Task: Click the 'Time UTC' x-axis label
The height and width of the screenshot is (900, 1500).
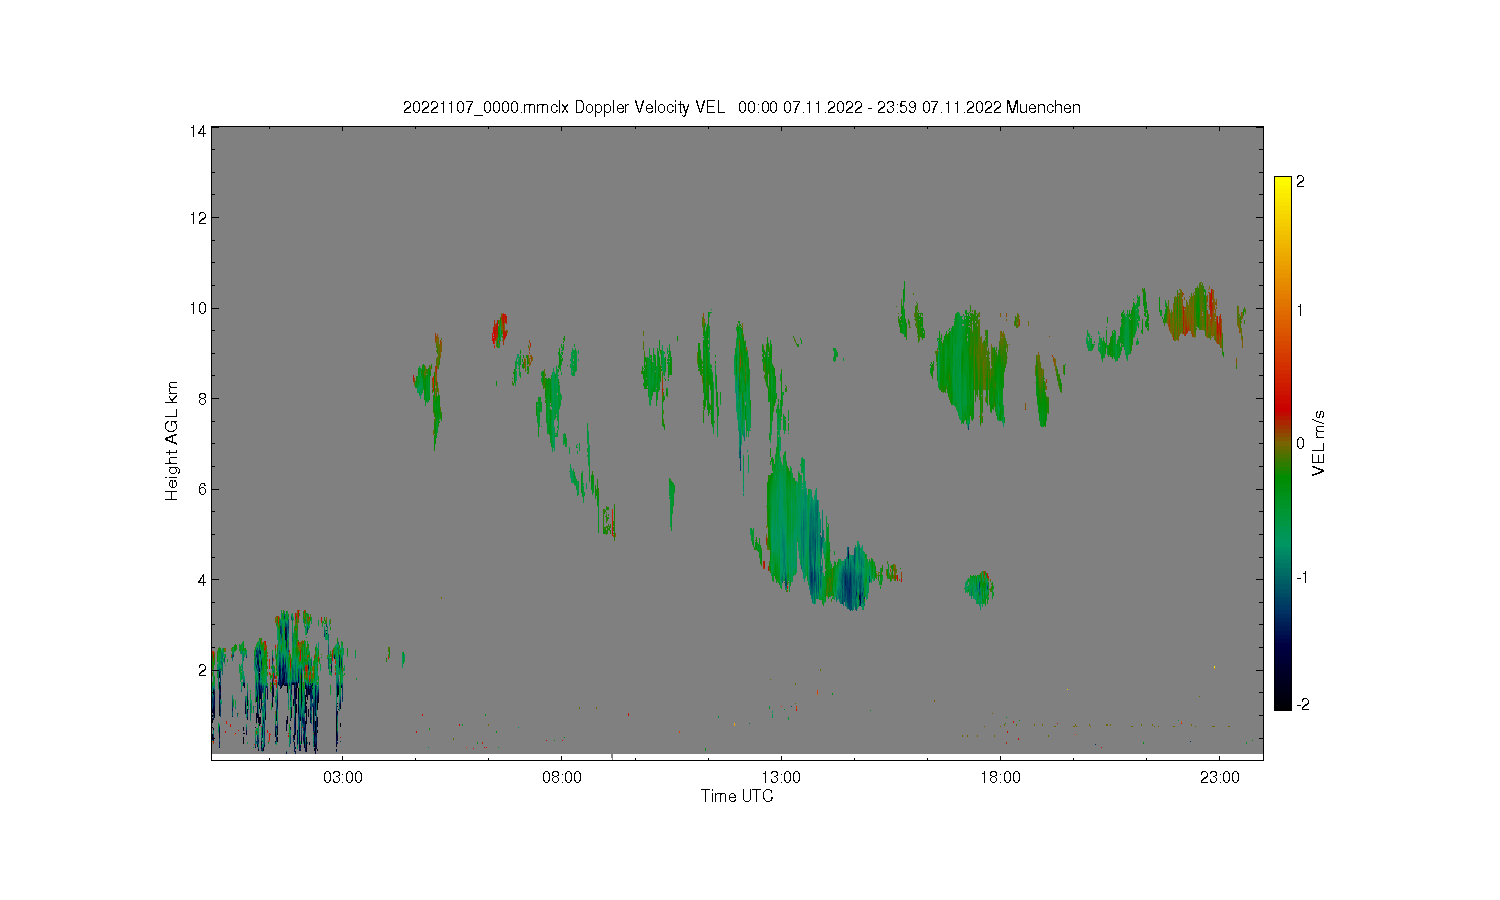Action: [737, 796]
